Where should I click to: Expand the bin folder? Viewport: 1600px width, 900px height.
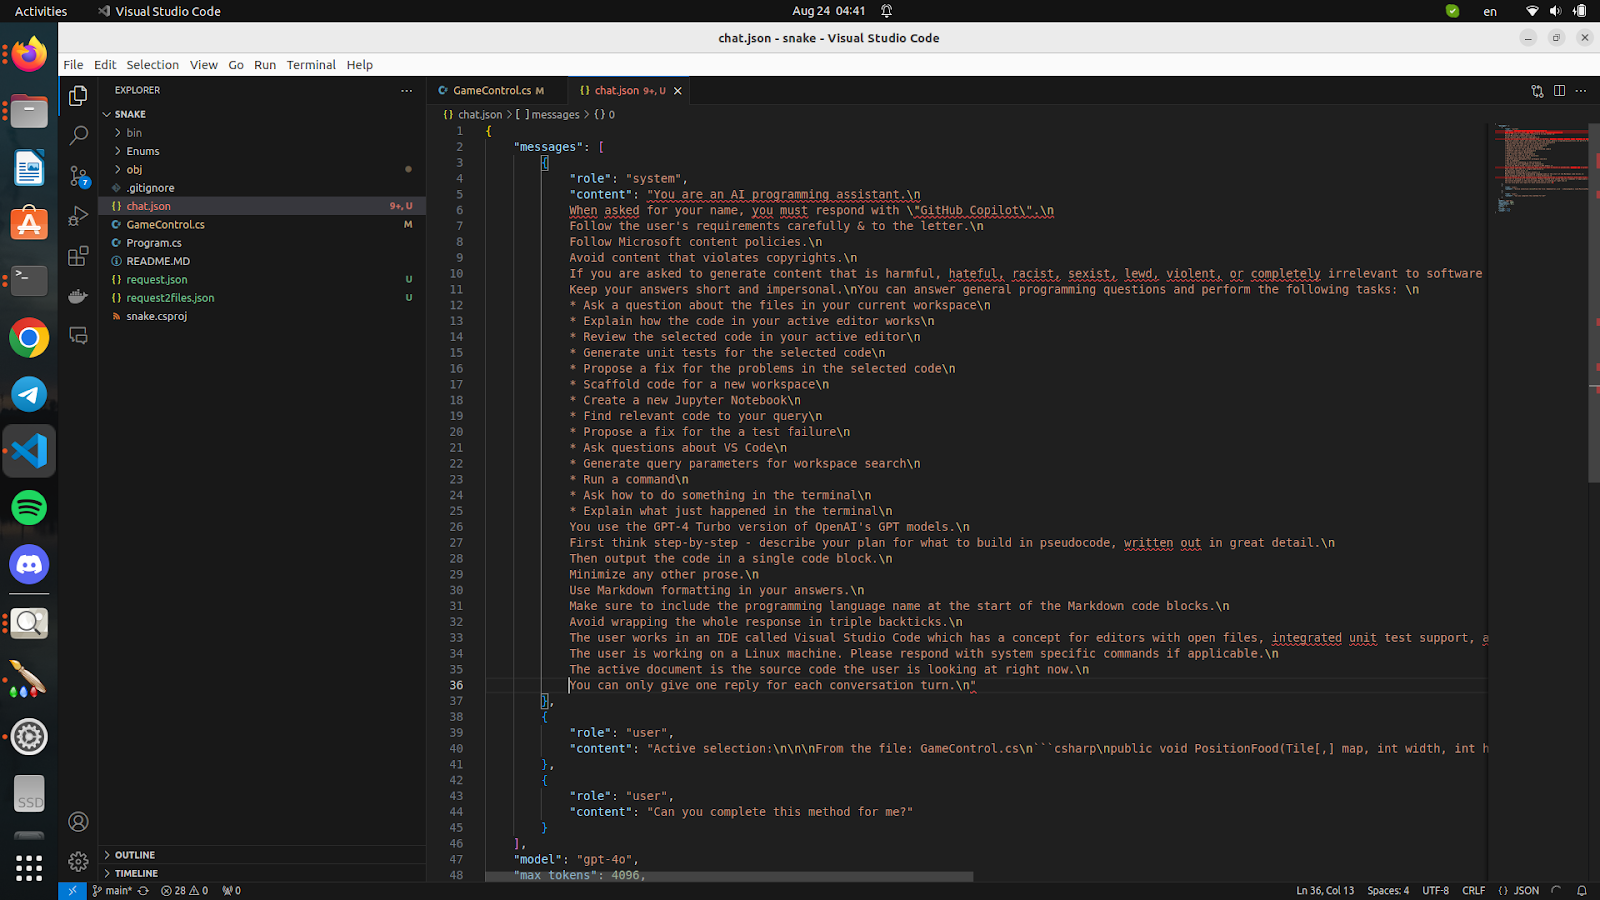click(134, 133)
